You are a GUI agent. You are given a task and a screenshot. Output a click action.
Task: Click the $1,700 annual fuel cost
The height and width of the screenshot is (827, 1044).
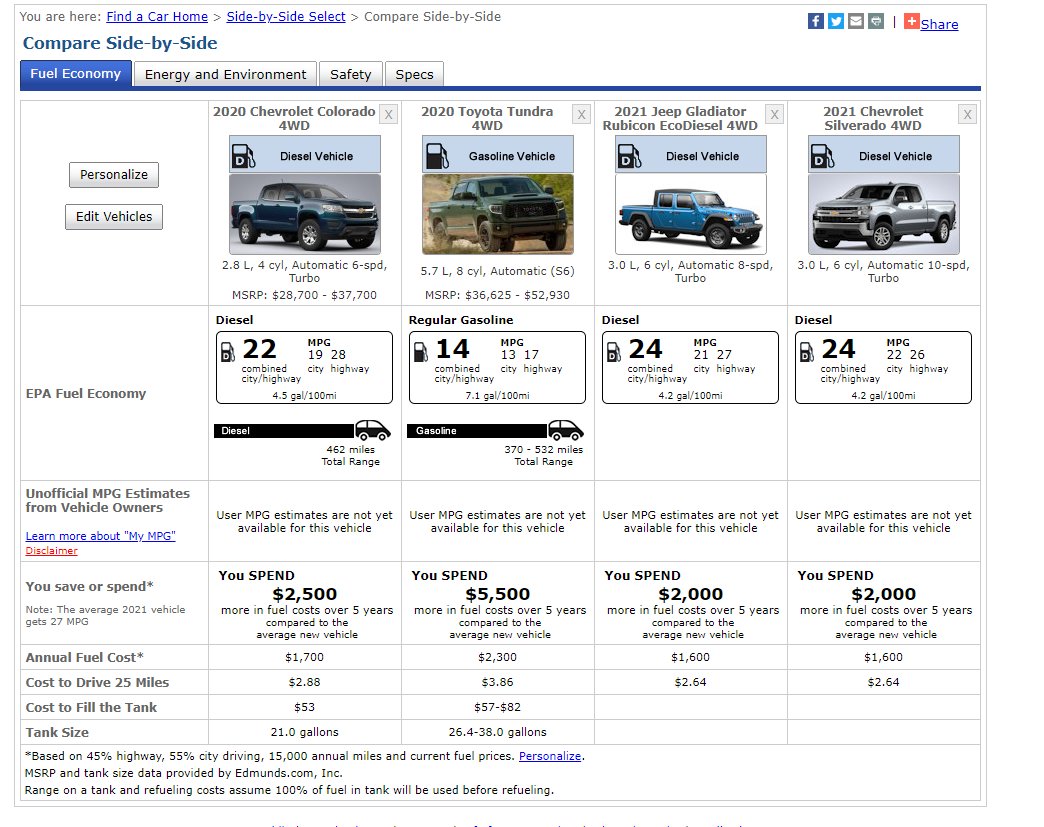coord(304,657)
